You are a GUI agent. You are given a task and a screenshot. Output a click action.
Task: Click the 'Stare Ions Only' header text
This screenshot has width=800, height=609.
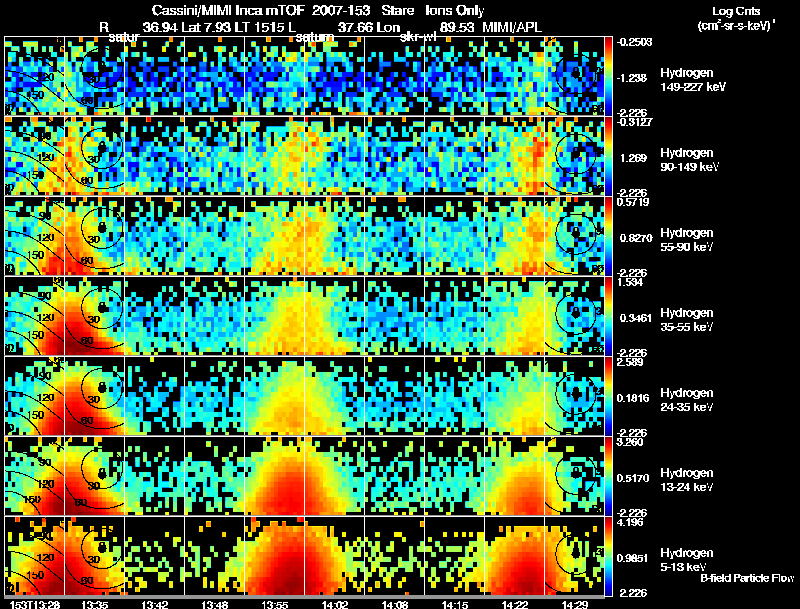coord(433,11)
